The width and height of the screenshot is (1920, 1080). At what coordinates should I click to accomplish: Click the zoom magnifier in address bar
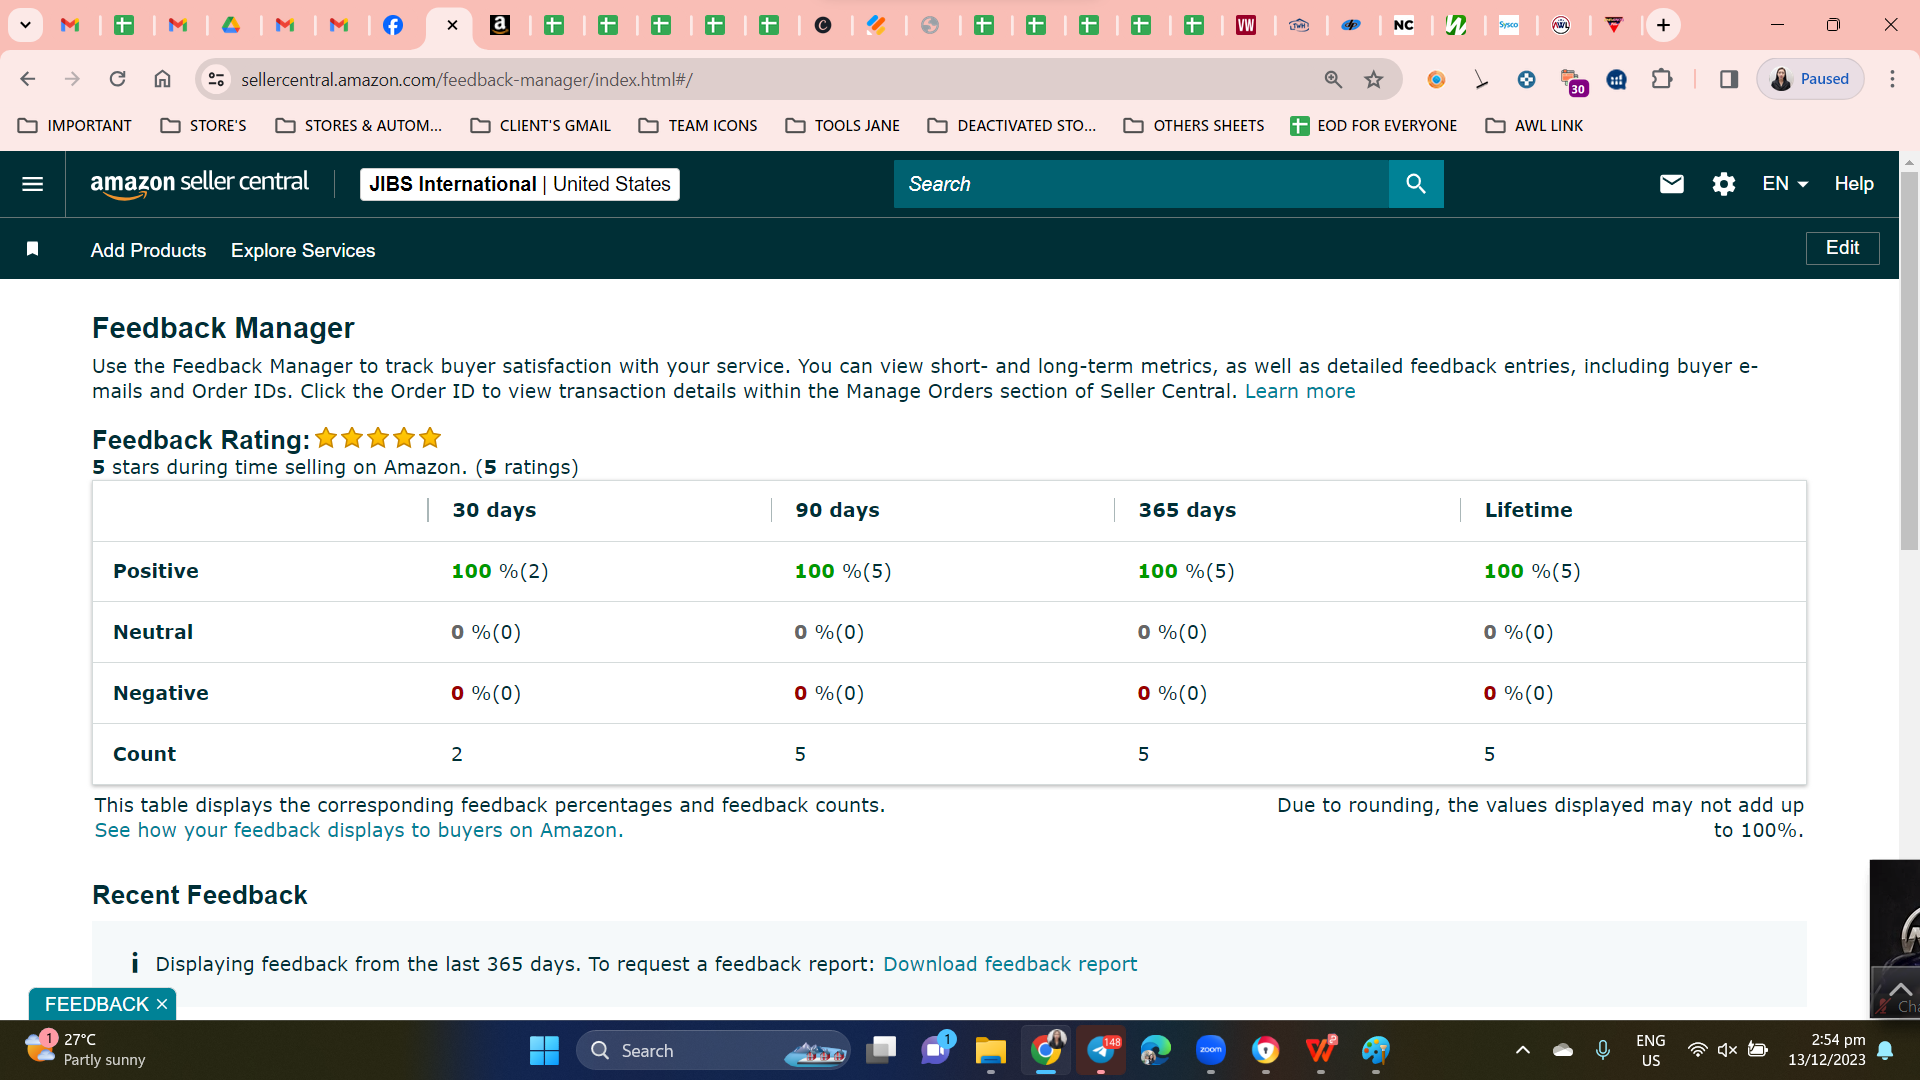(1333, 79)
